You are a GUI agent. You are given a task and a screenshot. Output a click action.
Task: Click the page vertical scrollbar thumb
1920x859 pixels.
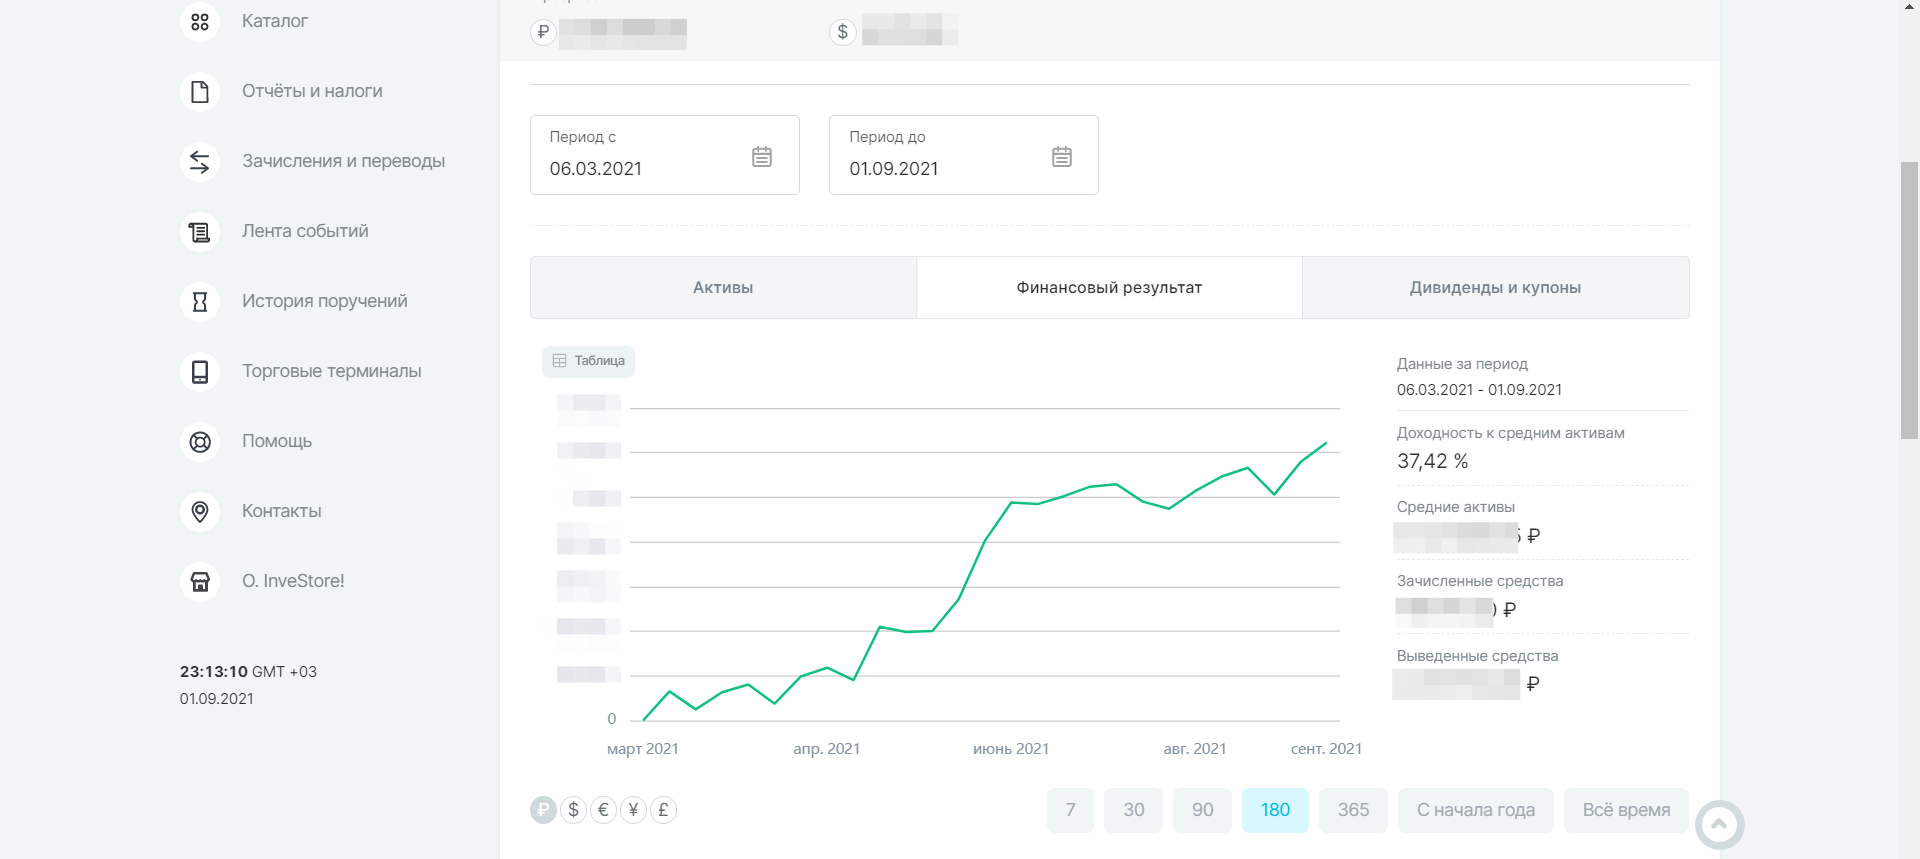click(x=1909, y=299)
